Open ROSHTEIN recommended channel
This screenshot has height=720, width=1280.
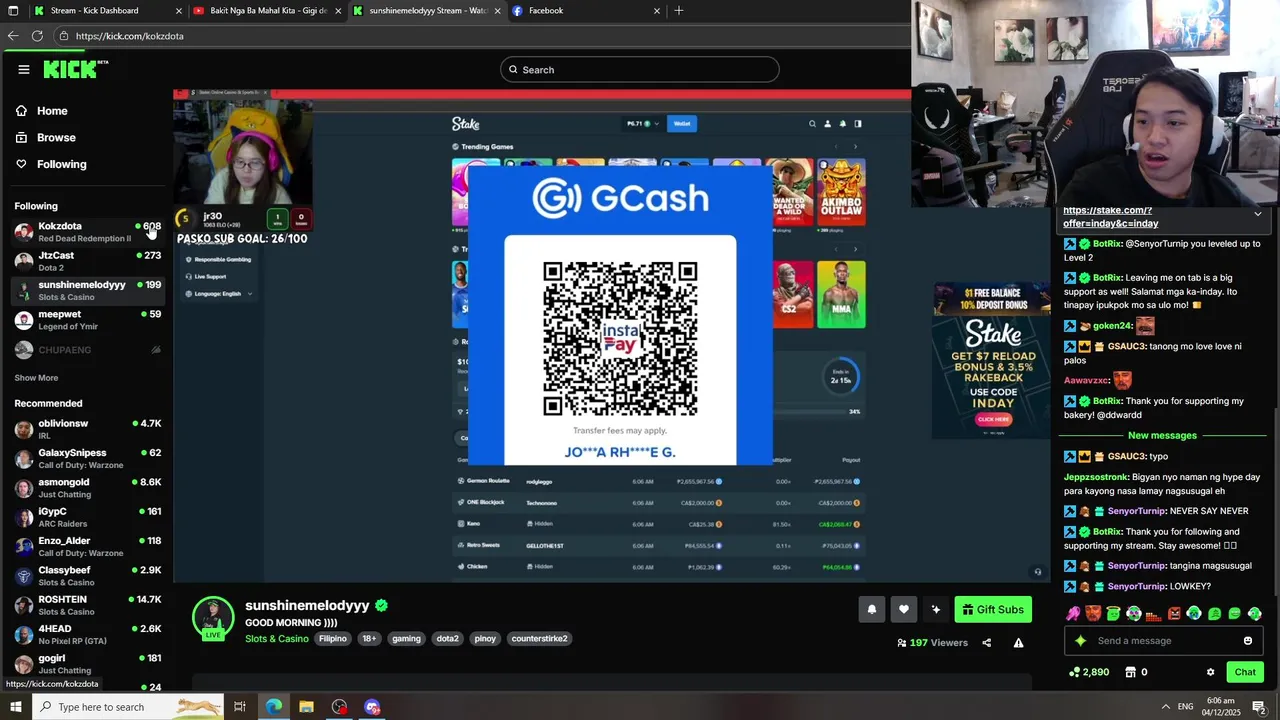tap(88, 605)
